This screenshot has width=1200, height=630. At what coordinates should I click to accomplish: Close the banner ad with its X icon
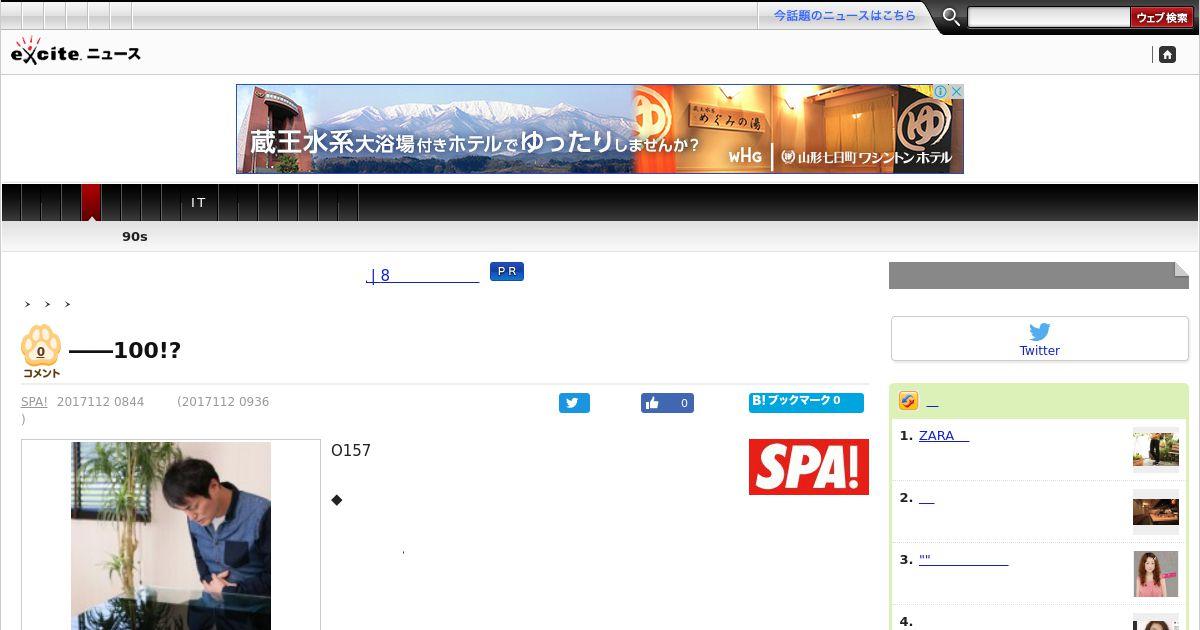coord(956,91)
